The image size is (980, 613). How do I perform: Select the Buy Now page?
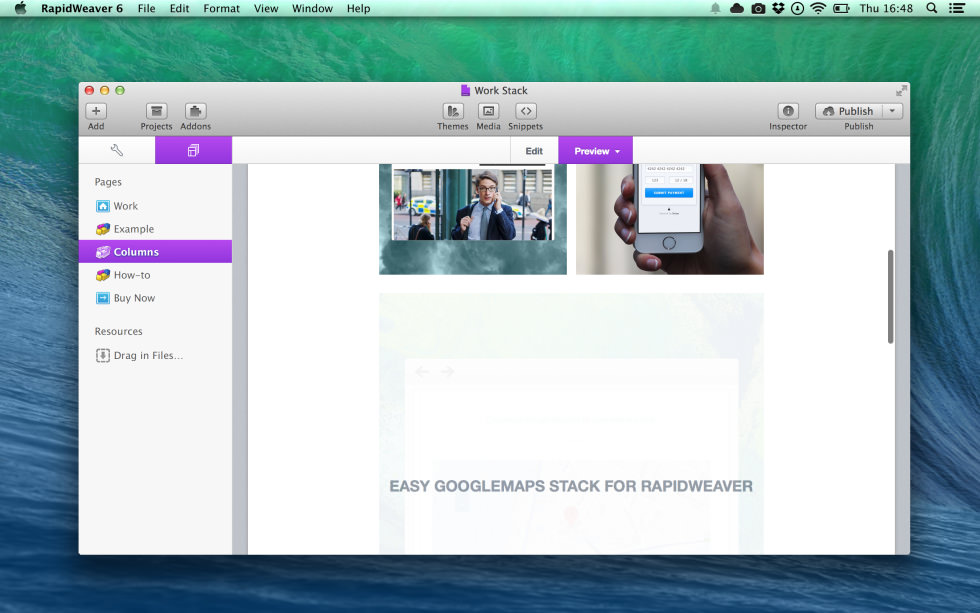point(155,298)
